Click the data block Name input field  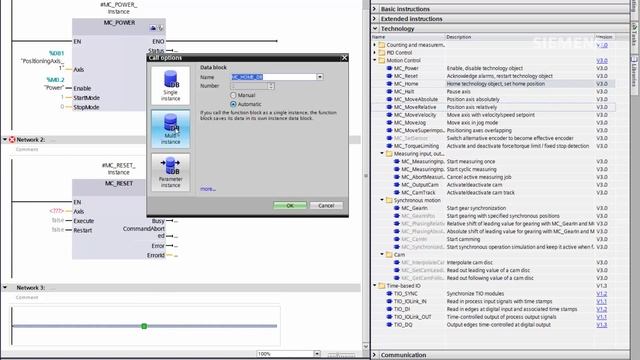[x=273, y=77]
